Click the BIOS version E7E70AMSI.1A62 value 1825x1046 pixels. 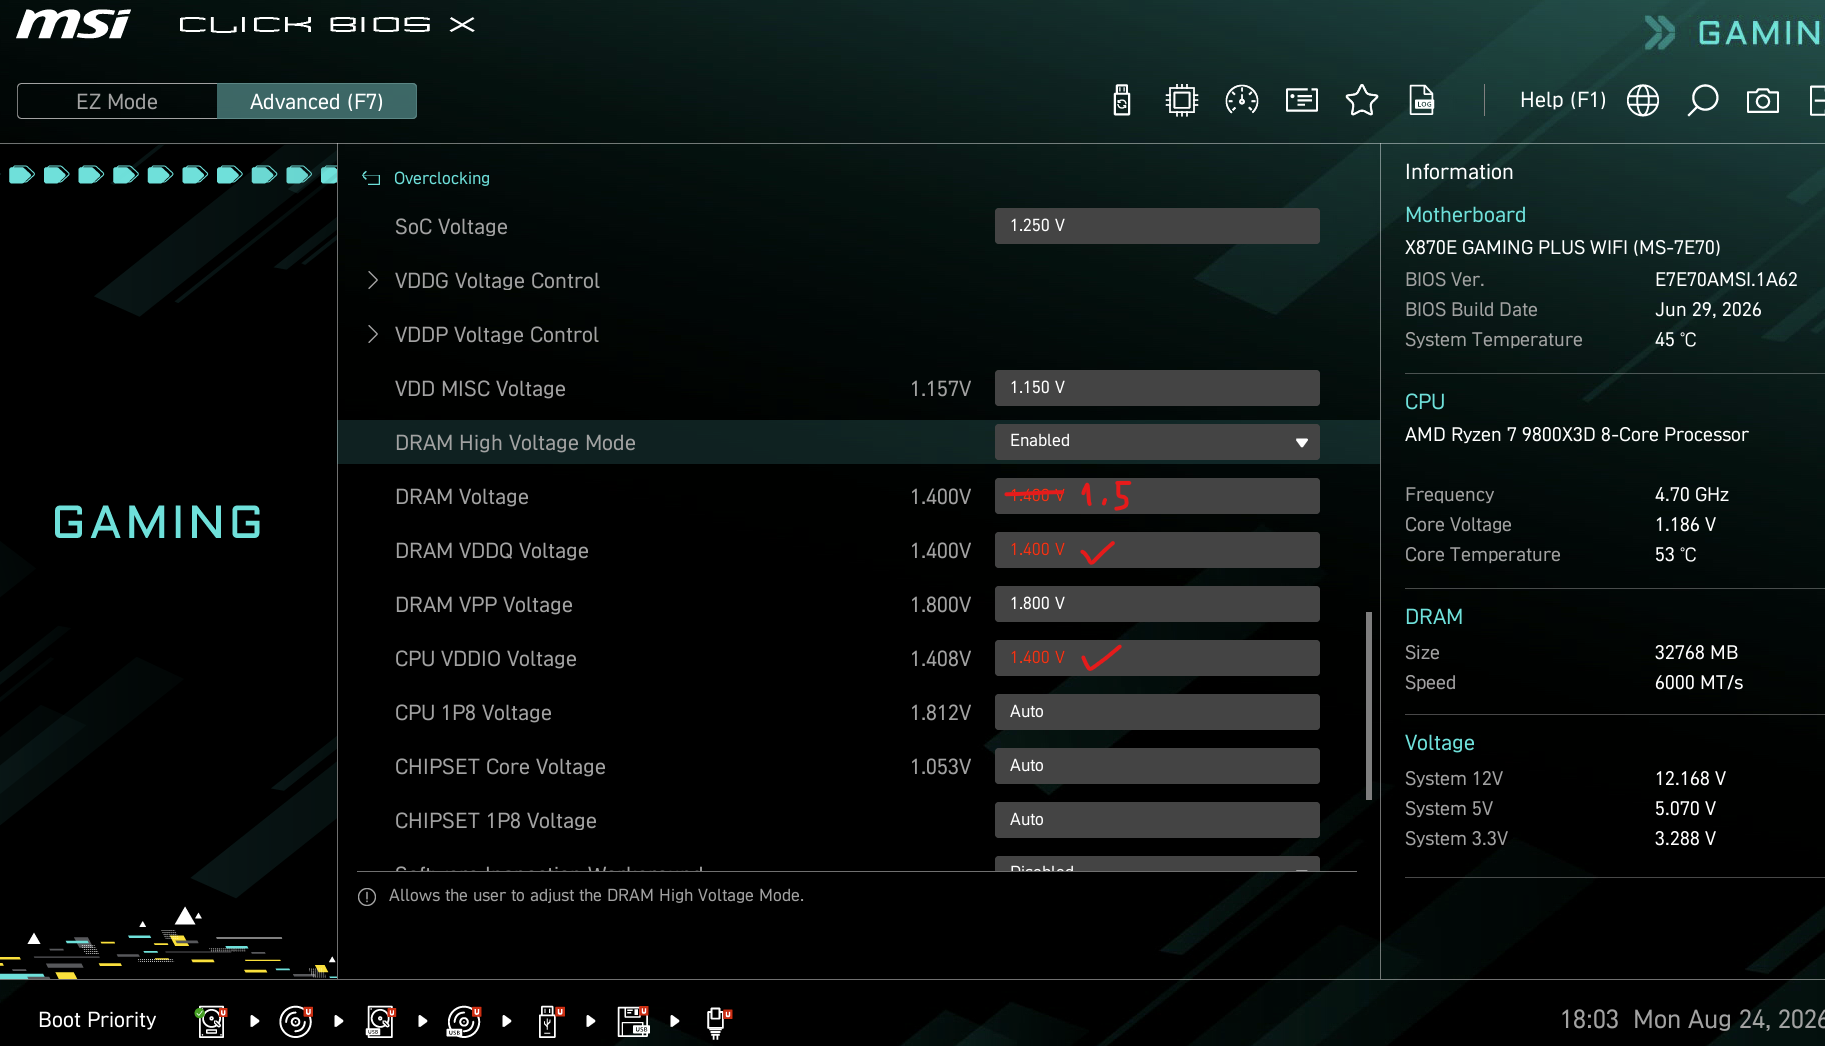coord(1726,280)
